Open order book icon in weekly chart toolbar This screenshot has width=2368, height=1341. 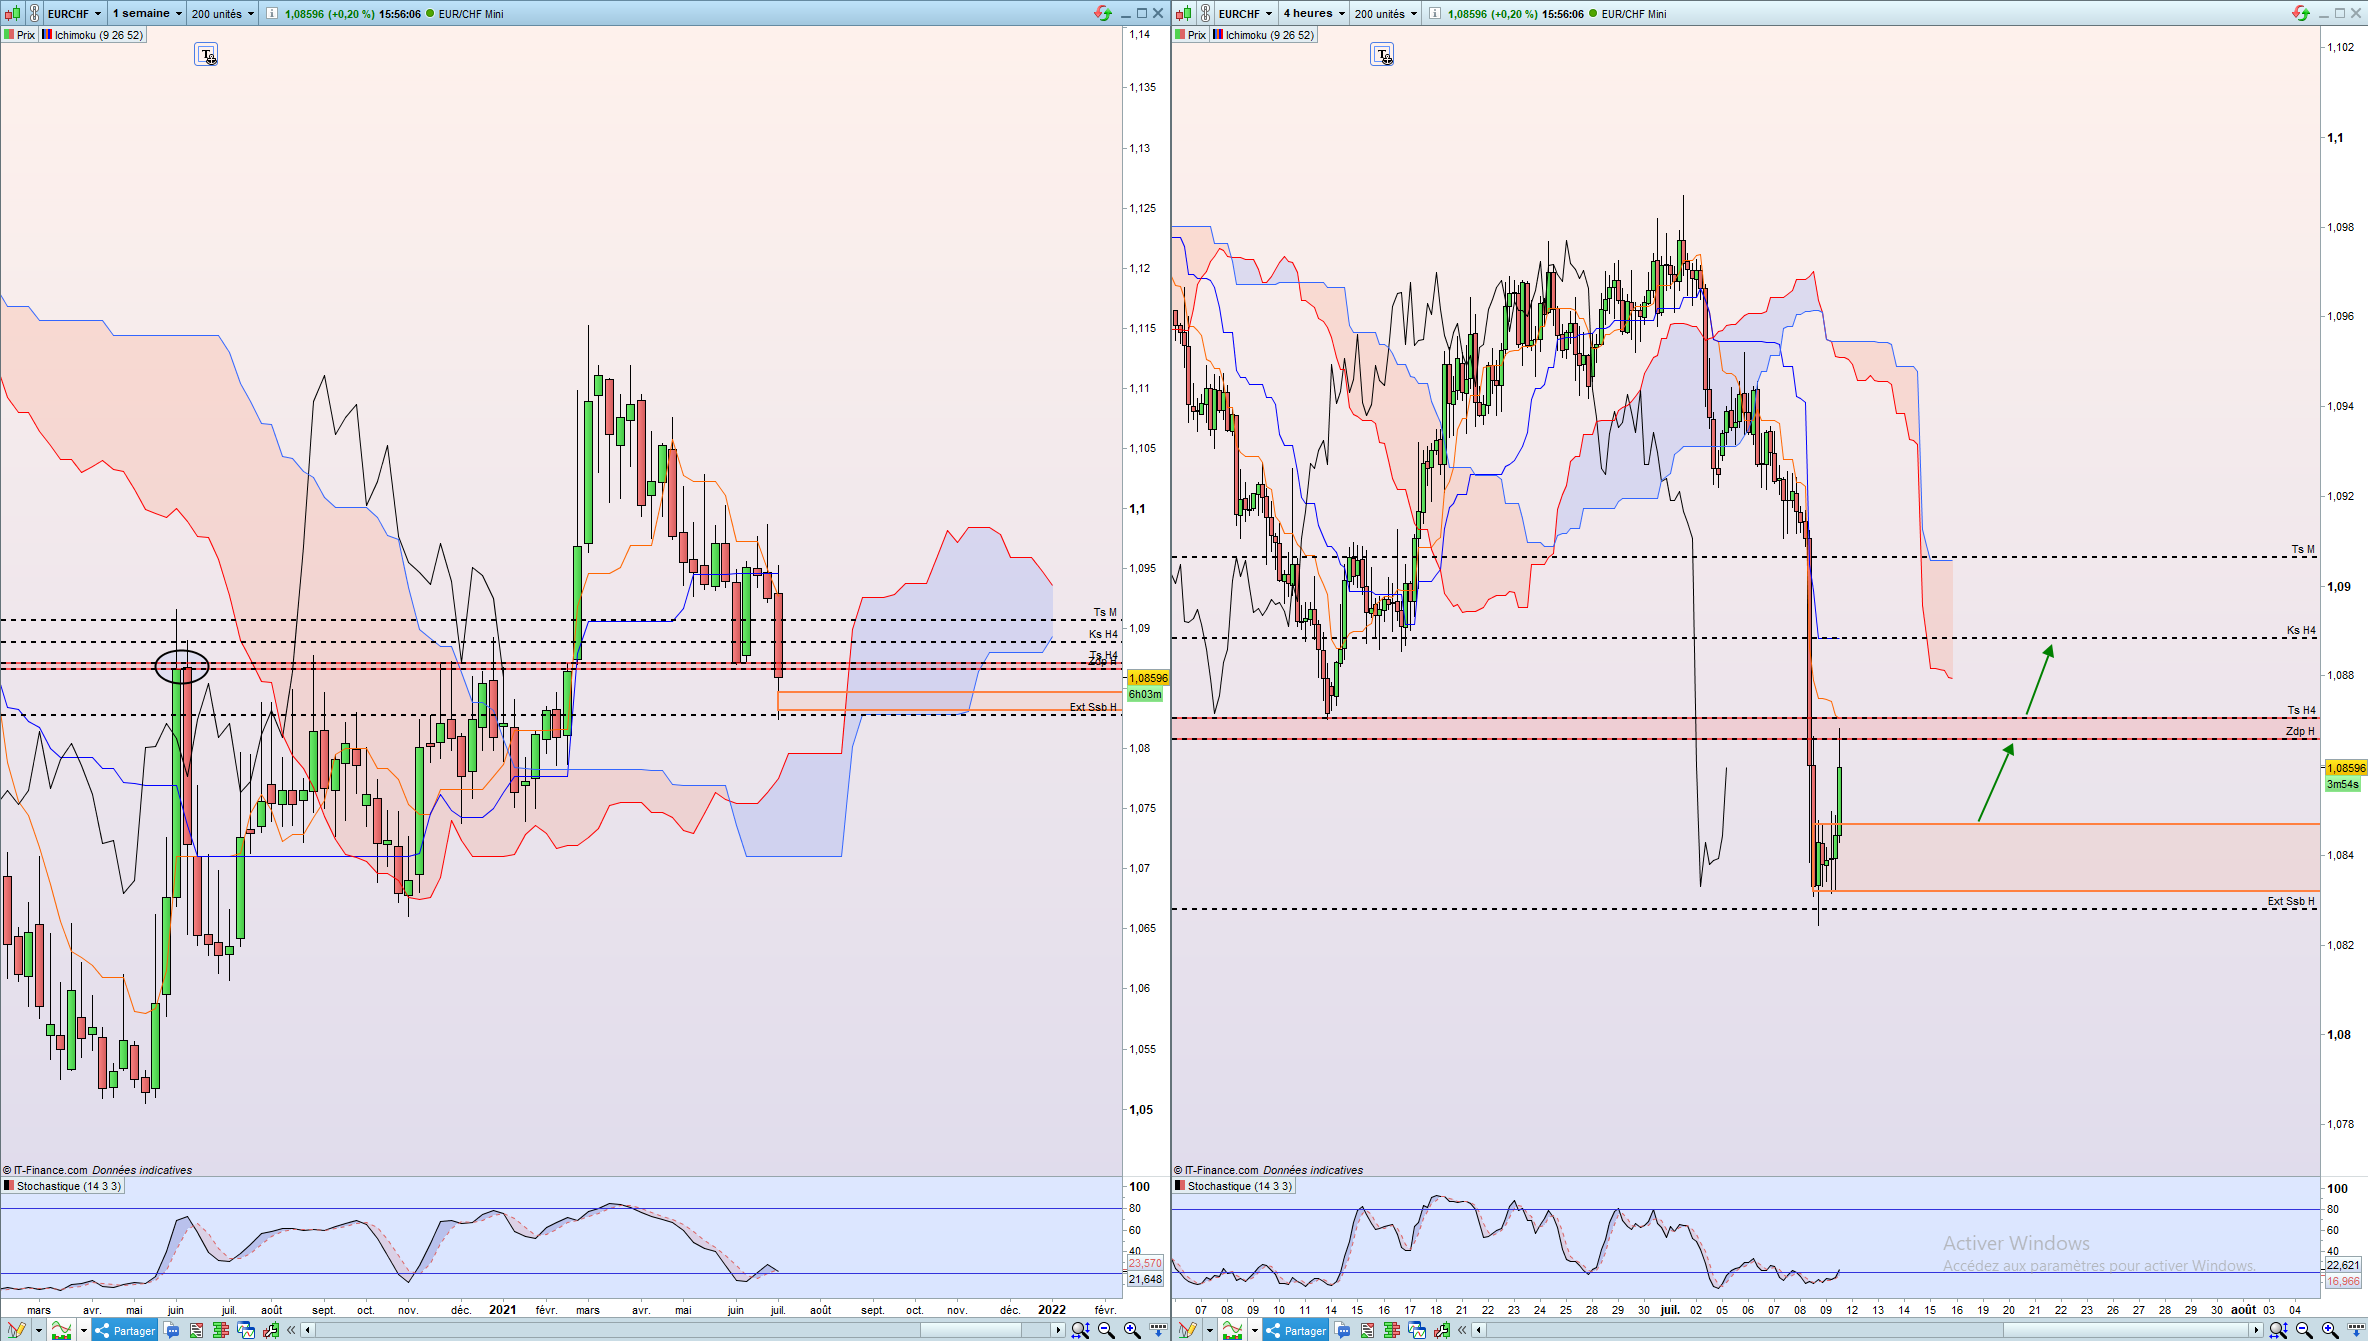220,1330
